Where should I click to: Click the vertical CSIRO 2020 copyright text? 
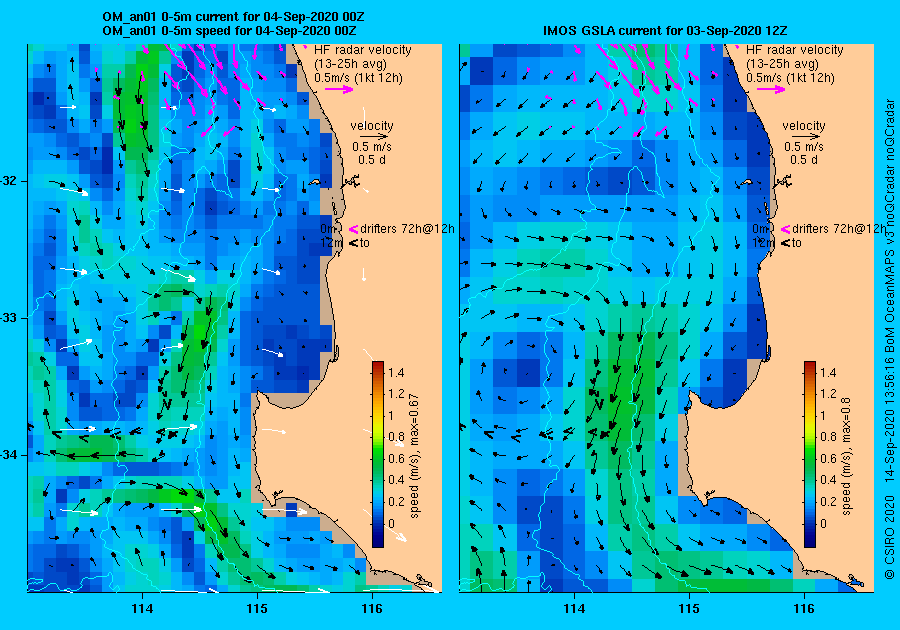[890, 340]
